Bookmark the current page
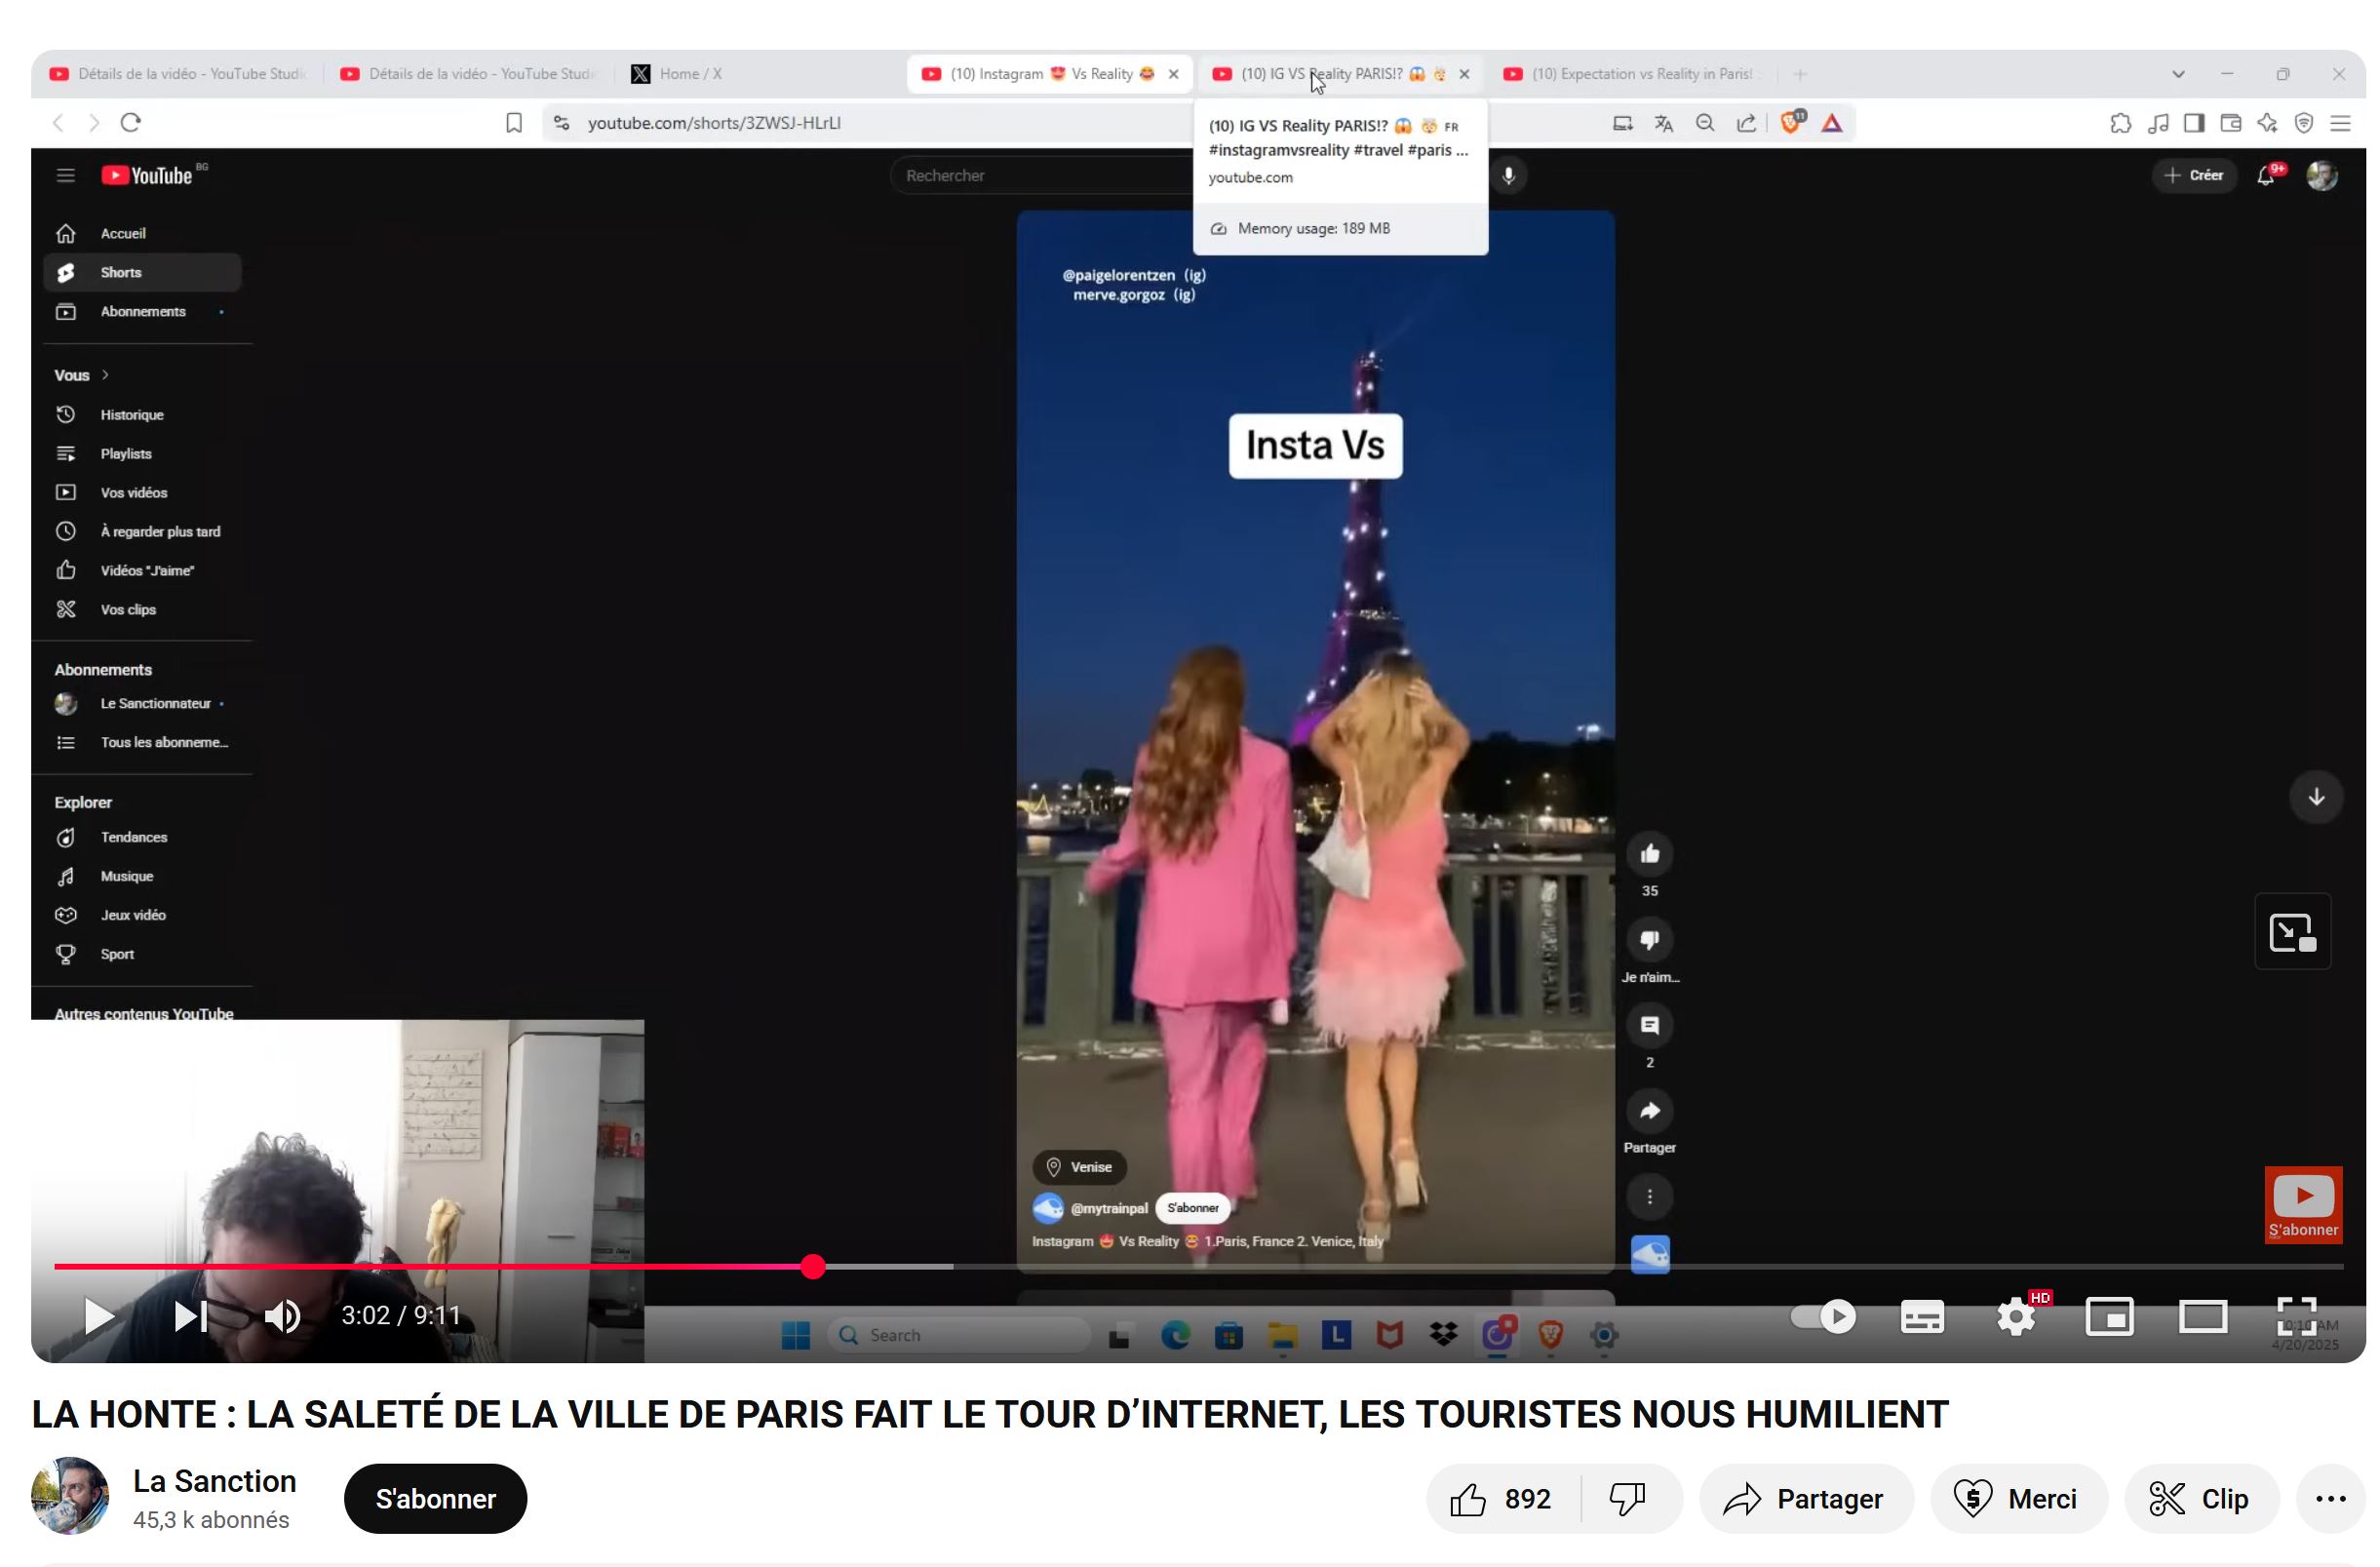 (x=514, y=123)
